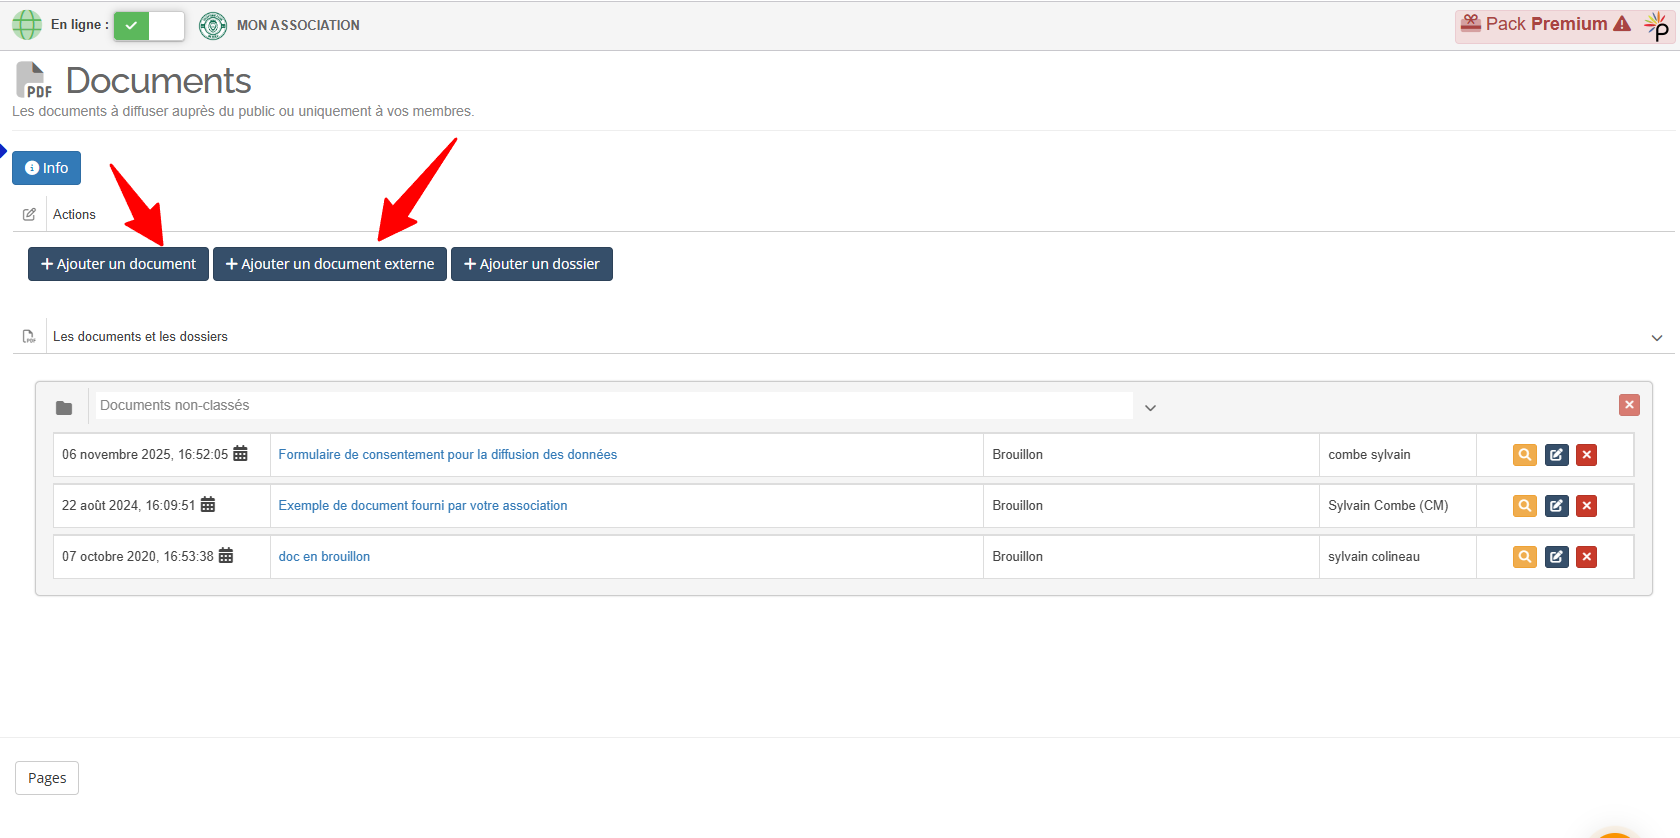Open the doc en brouillon link
This screenshot has width=1680, height=838.
[x=324, y=557]
